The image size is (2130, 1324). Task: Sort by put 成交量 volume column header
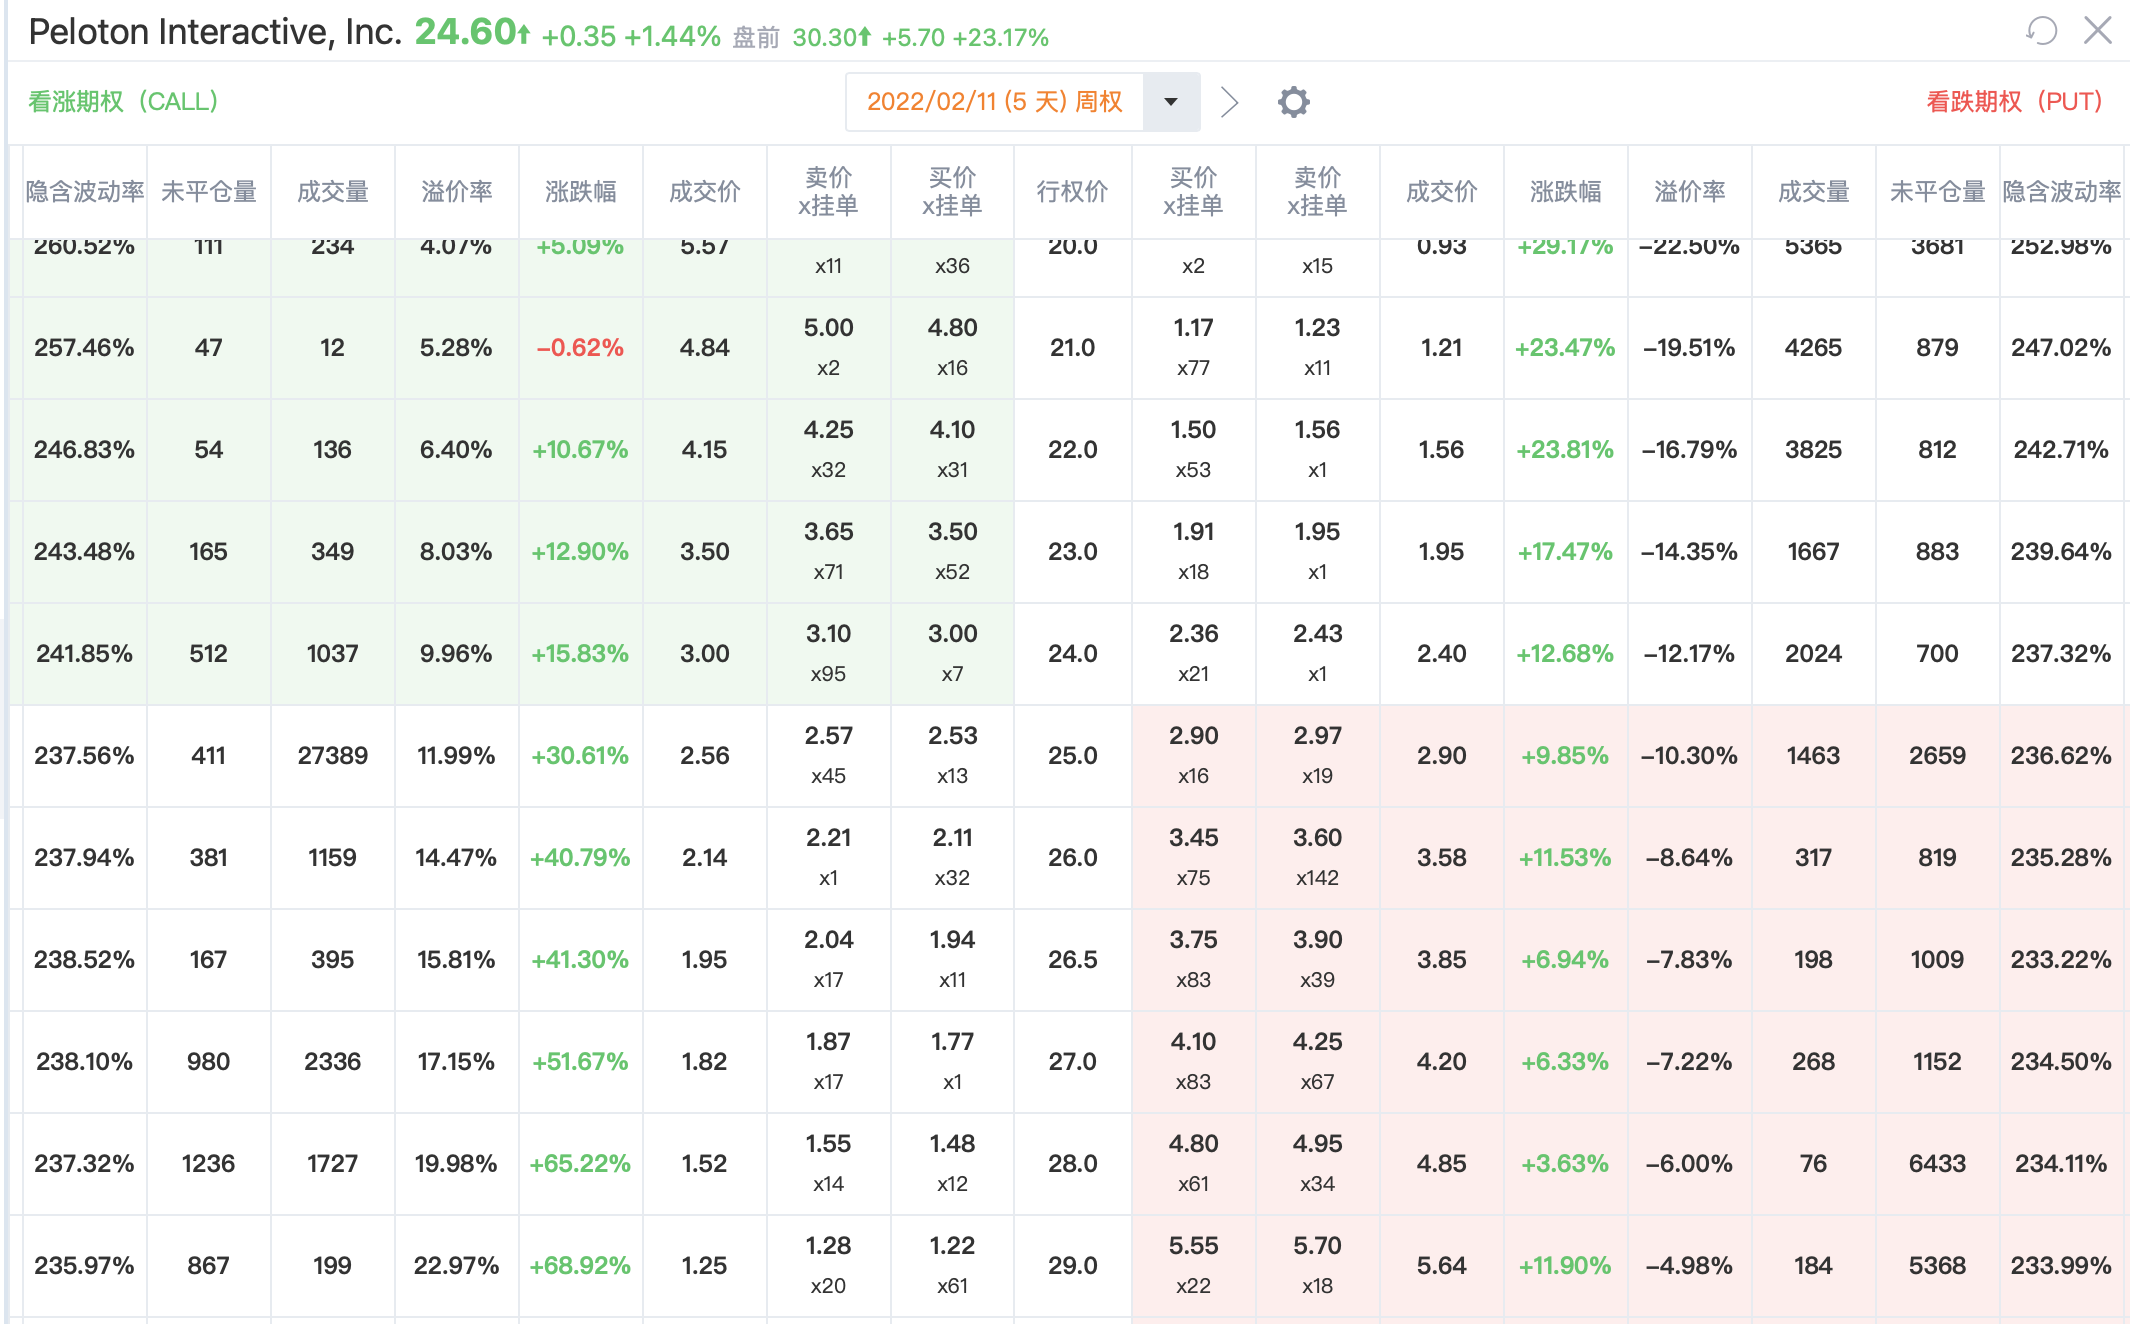pos(1813,191)
